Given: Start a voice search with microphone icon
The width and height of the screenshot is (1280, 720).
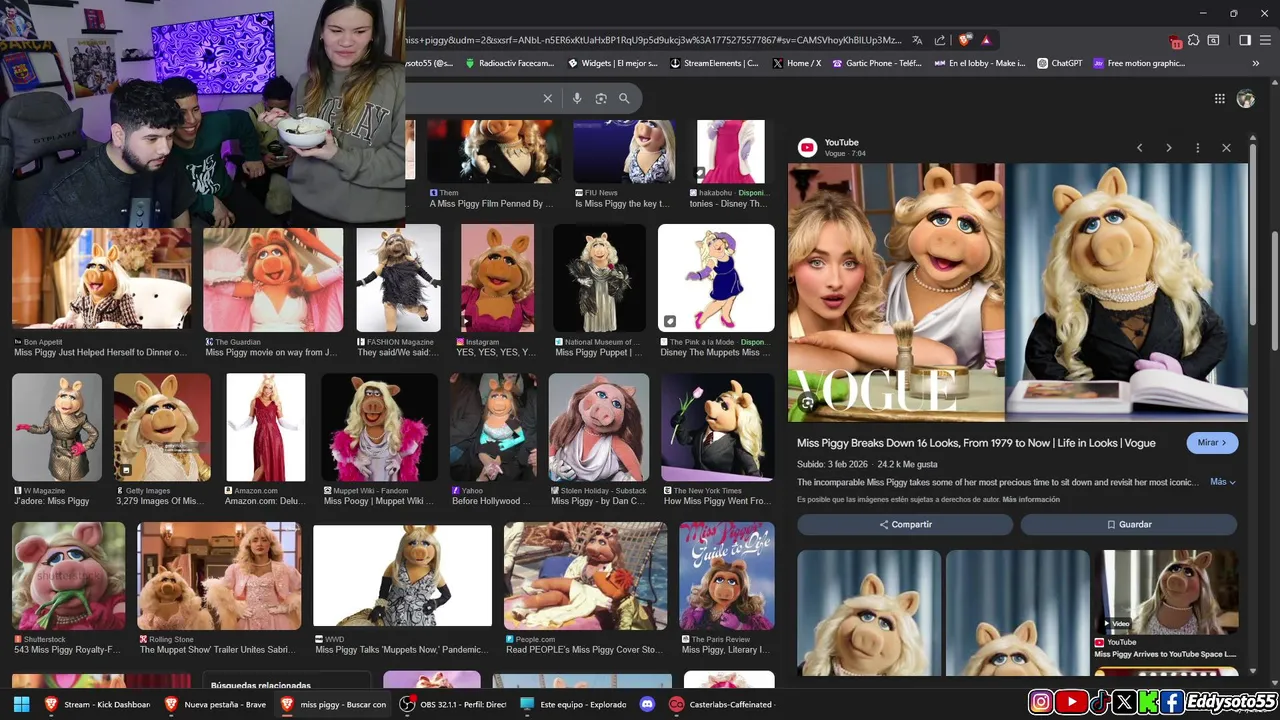Looking at the screenshot, I should point(577,98).
